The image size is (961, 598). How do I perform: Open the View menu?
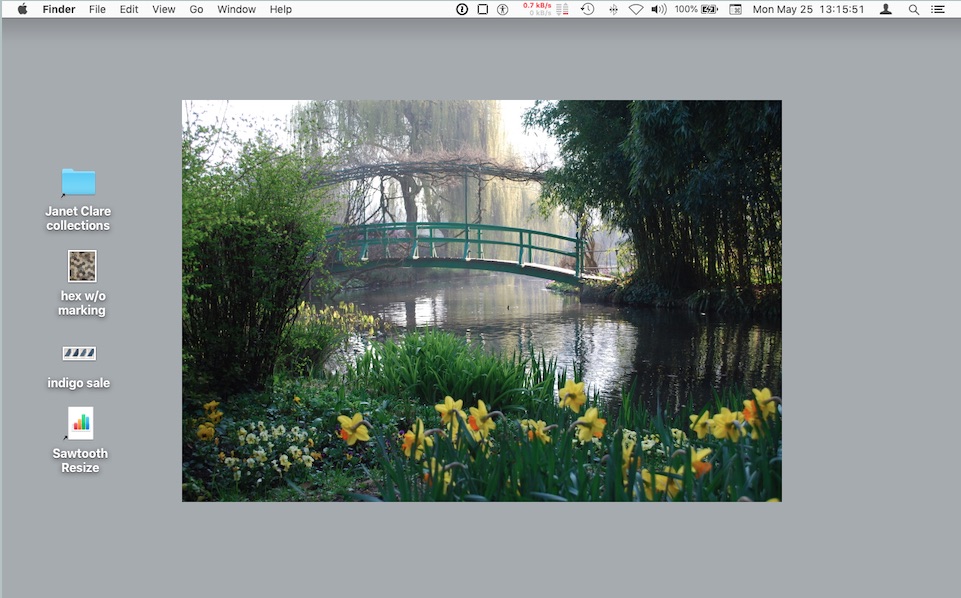164,9
